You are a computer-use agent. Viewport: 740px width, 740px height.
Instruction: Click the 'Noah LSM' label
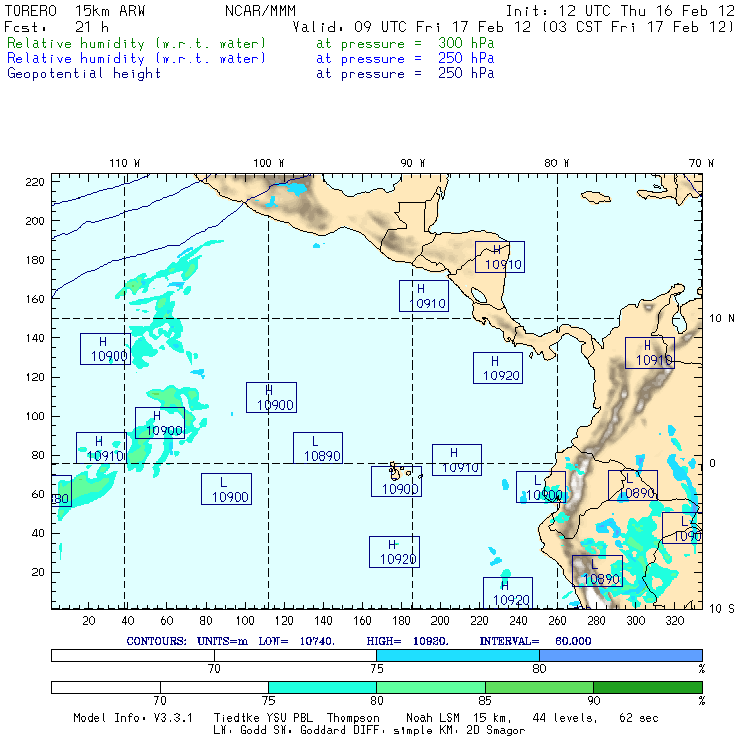tap(432, 718)
